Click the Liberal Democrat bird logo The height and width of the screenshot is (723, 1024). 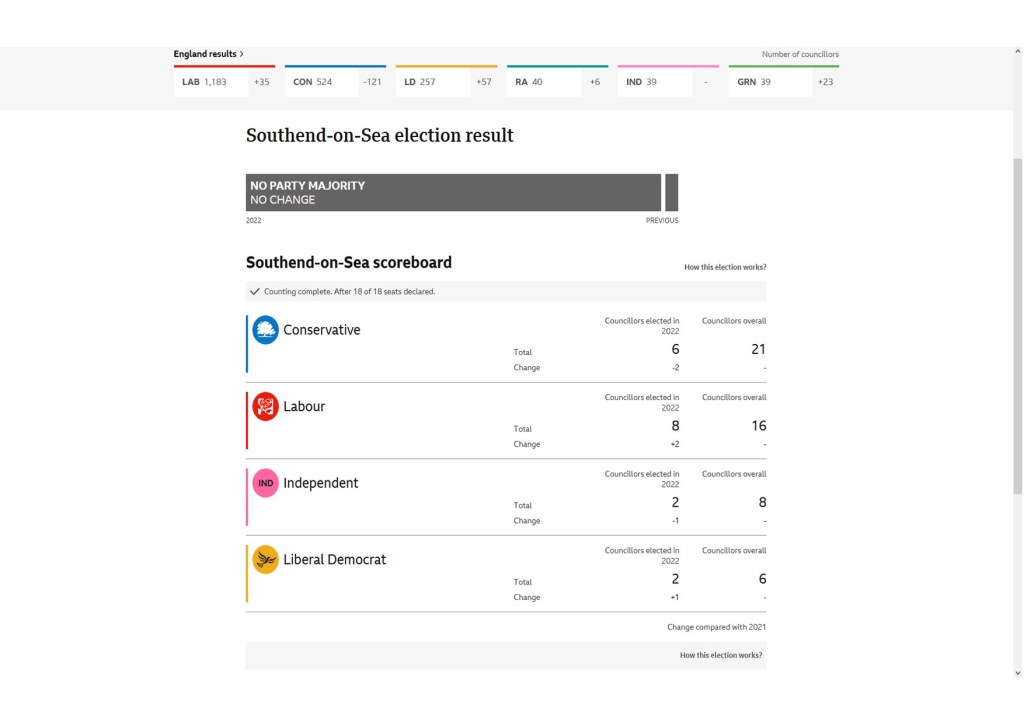click(265, 559)
